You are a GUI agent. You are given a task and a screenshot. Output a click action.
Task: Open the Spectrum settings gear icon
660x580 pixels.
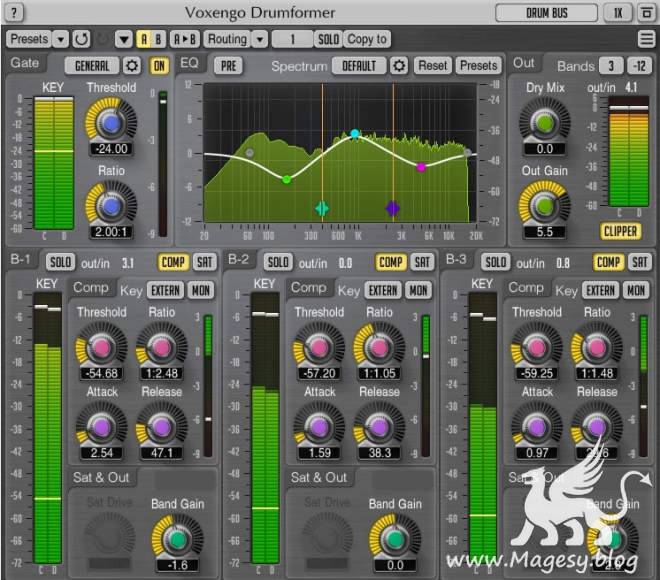(399, 66)
